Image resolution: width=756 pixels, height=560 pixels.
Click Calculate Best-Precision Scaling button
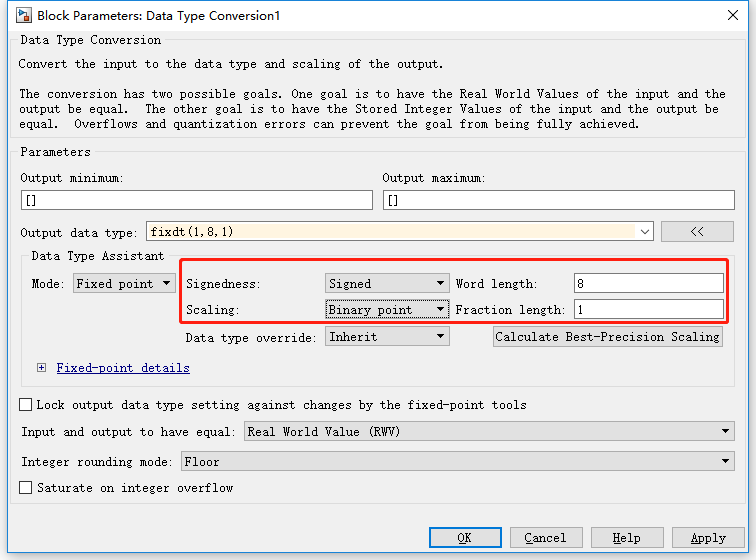[608, 336]
